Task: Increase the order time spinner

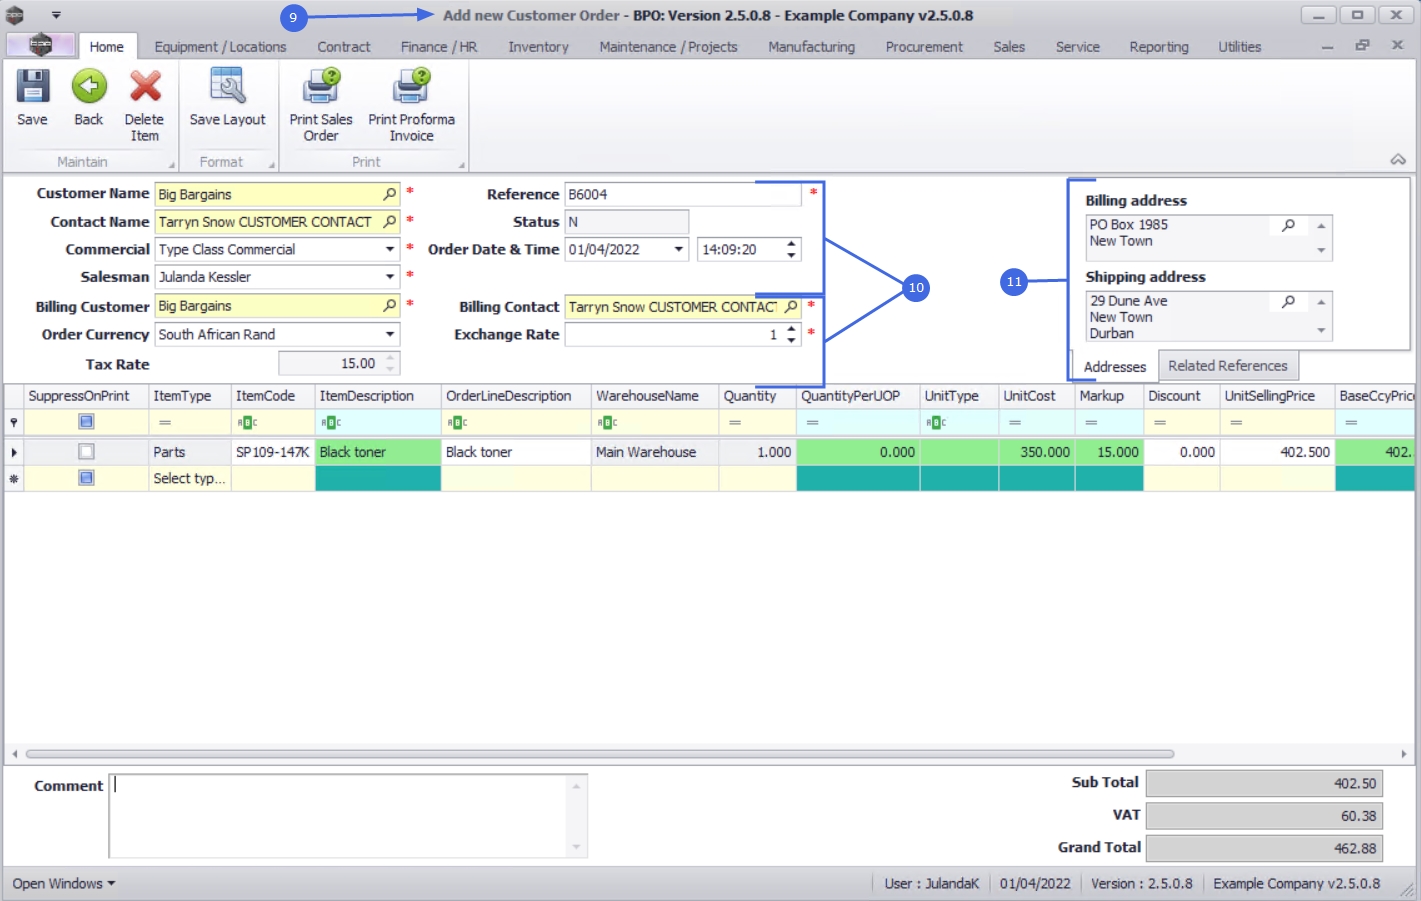Action: (x=791, y=244)
